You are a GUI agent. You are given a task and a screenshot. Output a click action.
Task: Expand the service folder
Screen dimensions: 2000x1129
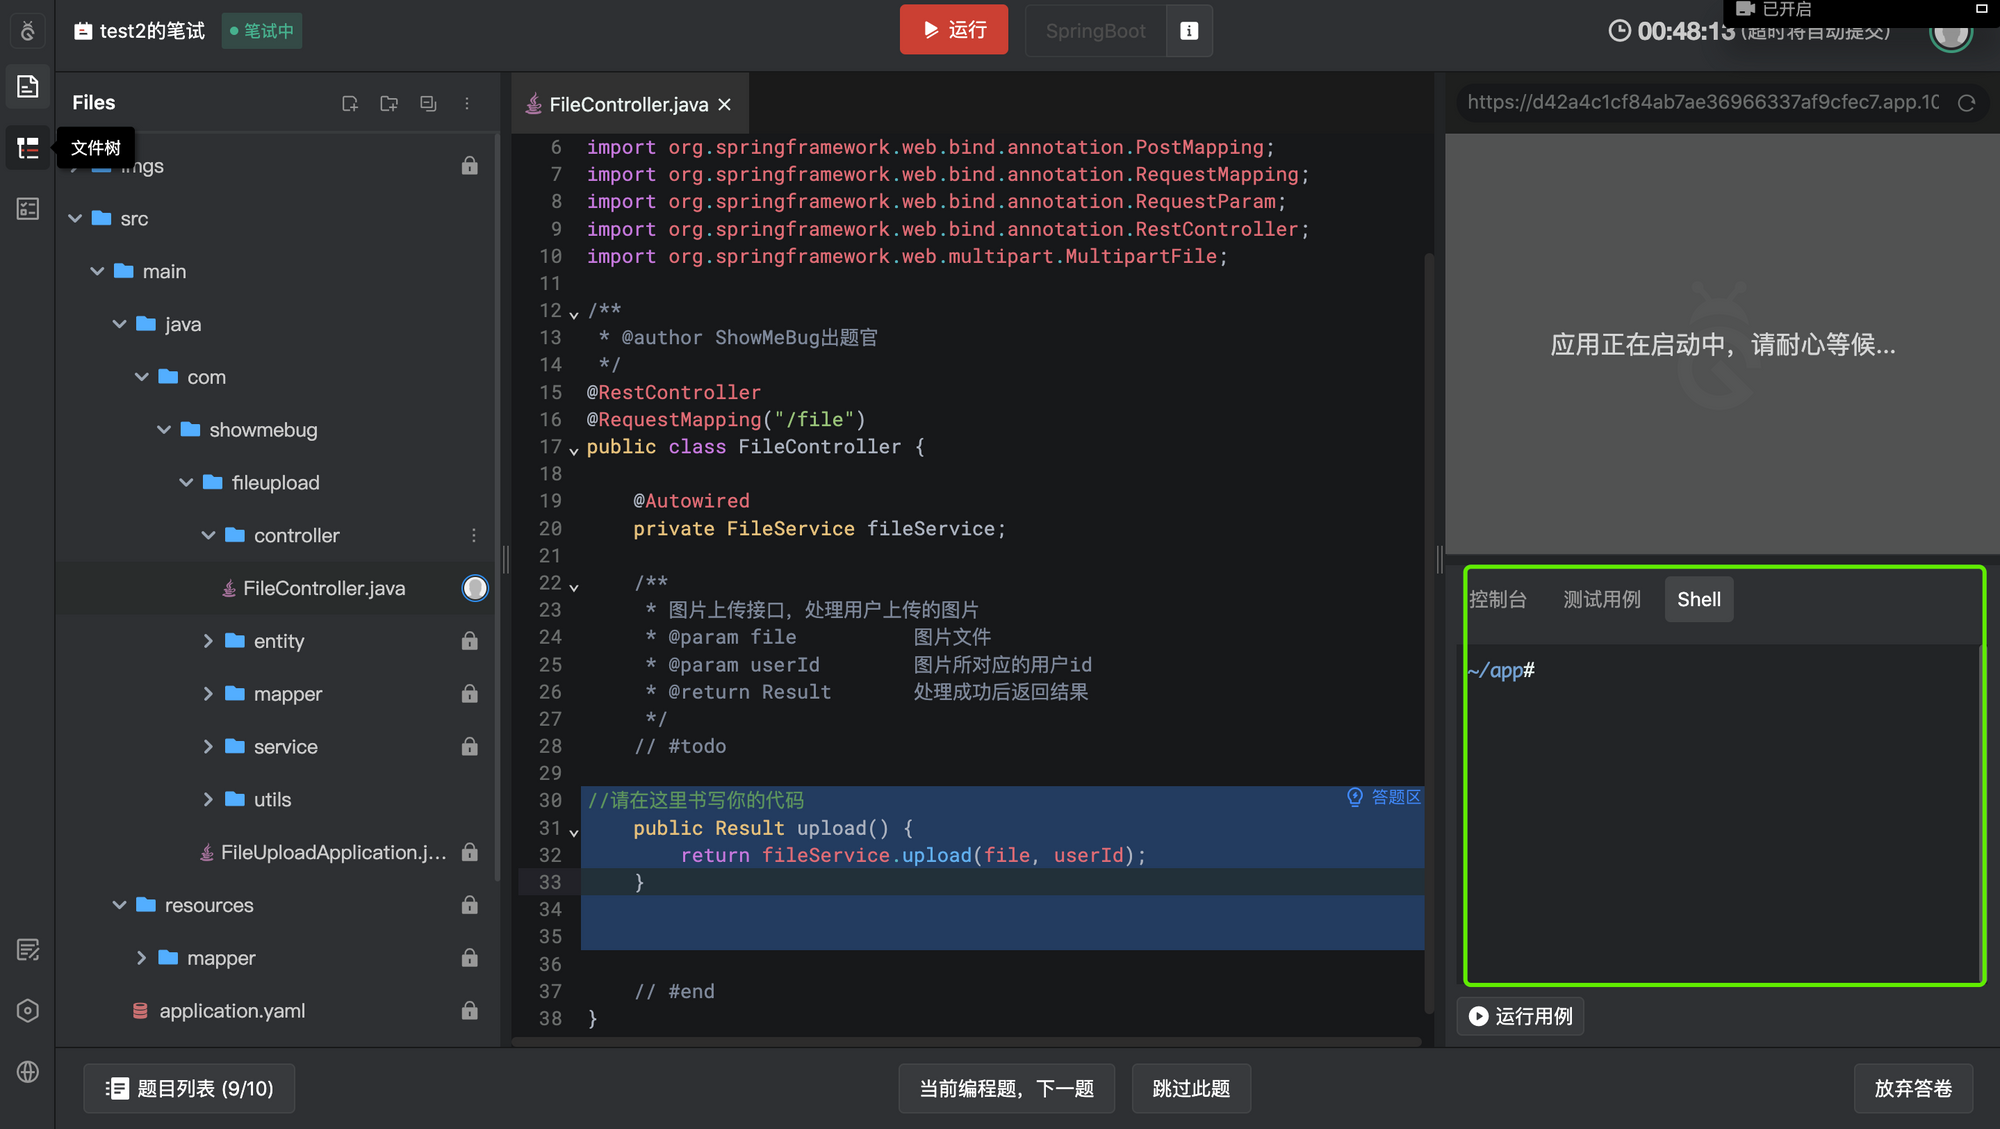tap(208, 747)
